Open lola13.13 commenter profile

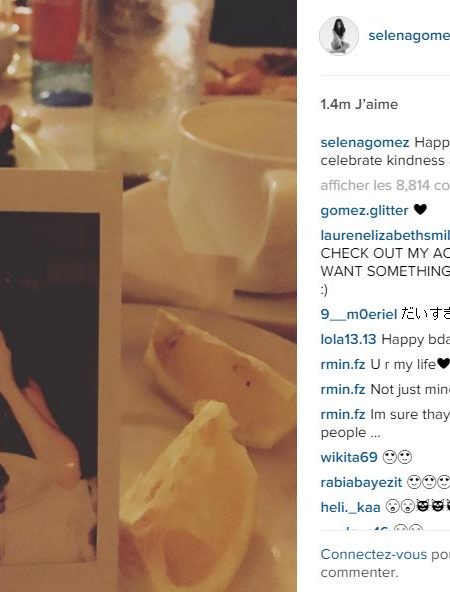(x=348, y=339)
